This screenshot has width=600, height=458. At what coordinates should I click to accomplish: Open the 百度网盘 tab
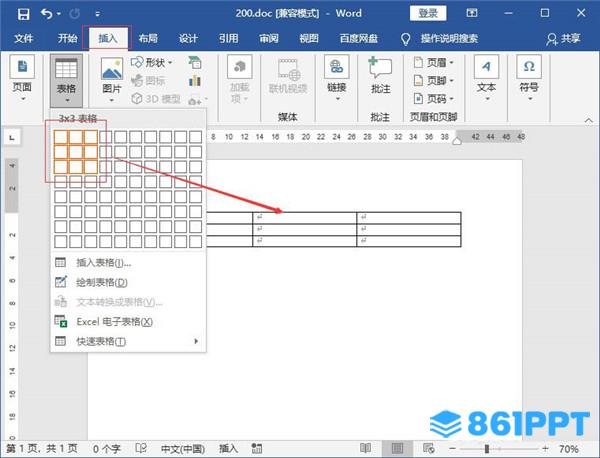point(359,38)
